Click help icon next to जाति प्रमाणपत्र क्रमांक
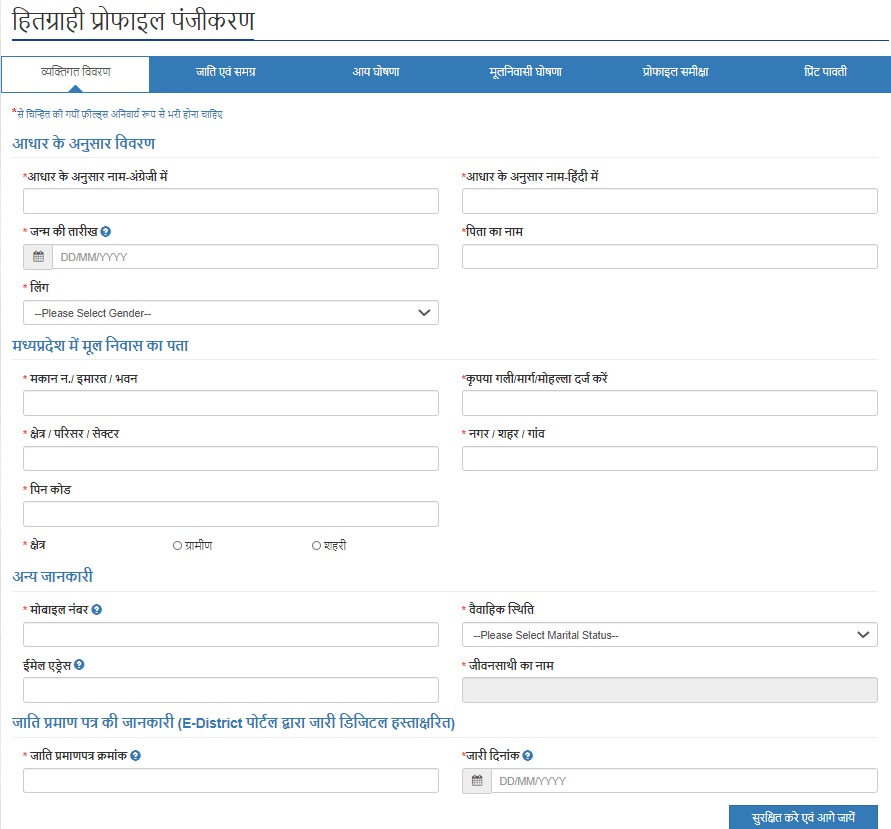Screen dimensions: 891x829 (135, 756)
